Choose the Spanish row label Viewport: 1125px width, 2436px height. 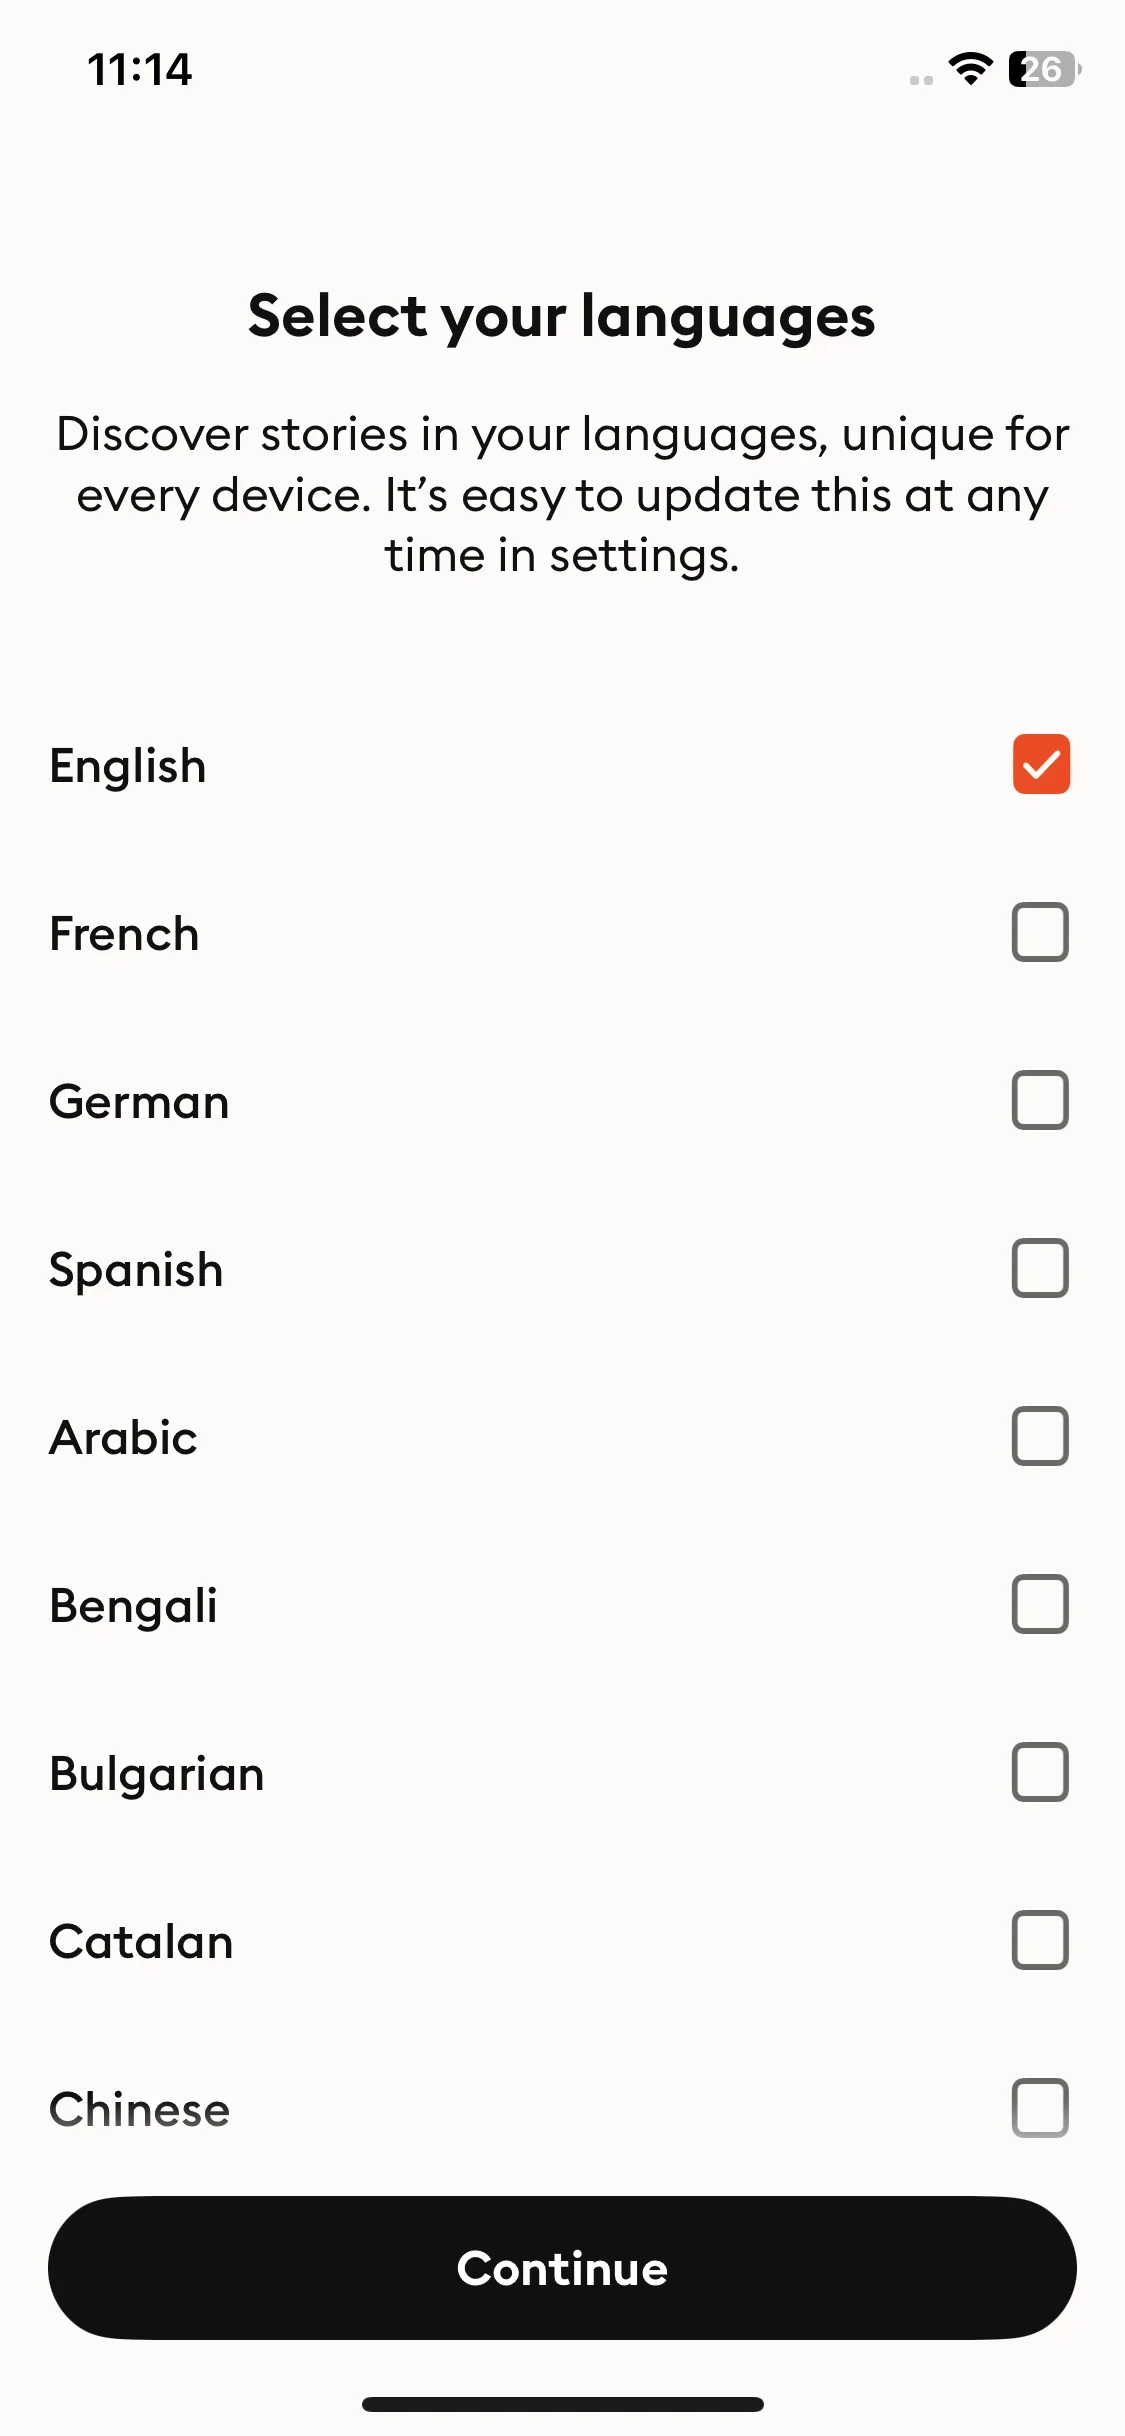pyautogui.click(x=136, y=1271)
